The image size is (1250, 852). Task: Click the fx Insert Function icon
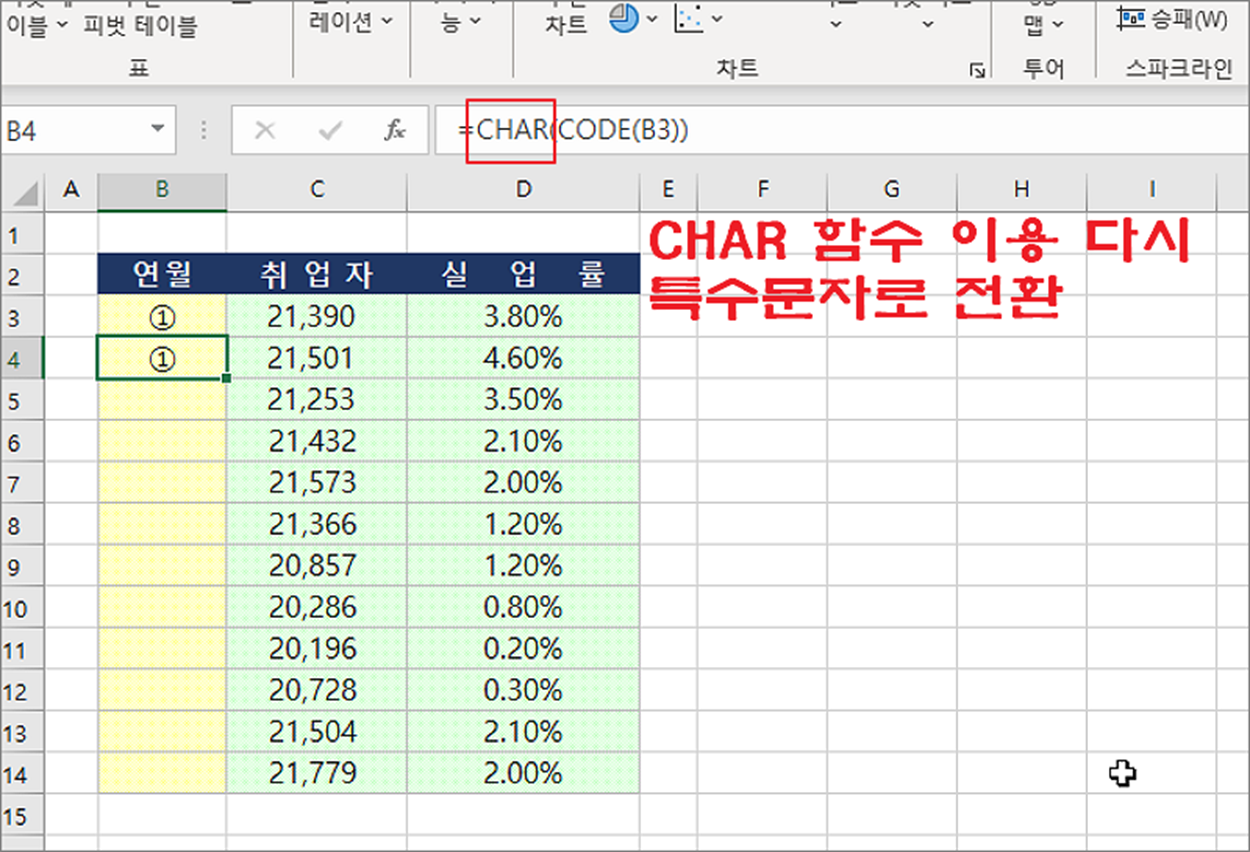395,130
